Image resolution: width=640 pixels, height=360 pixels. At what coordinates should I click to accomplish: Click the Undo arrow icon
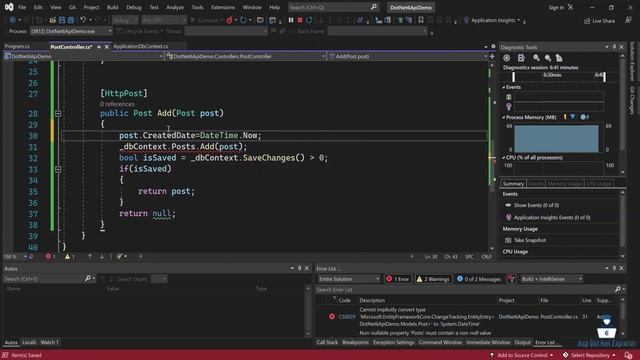coord(83,20)
